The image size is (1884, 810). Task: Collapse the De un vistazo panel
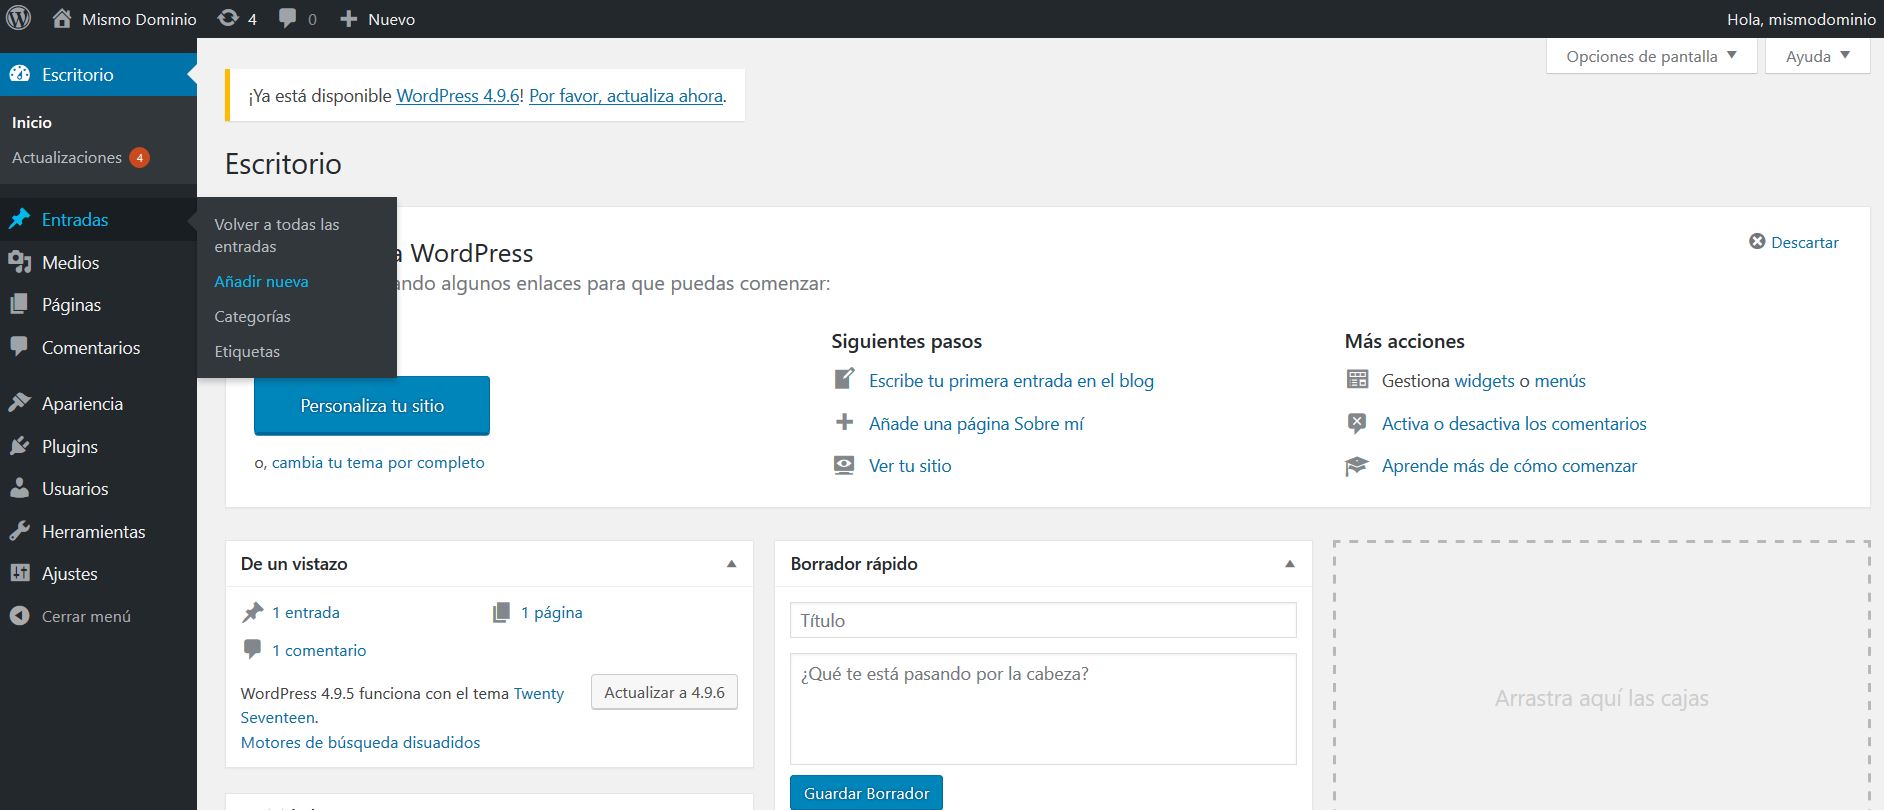click(731, 564)
